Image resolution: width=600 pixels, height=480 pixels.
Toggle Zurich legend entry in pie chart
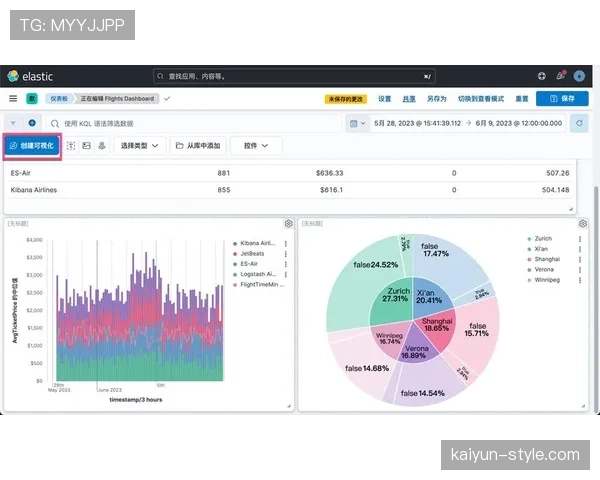543,239
